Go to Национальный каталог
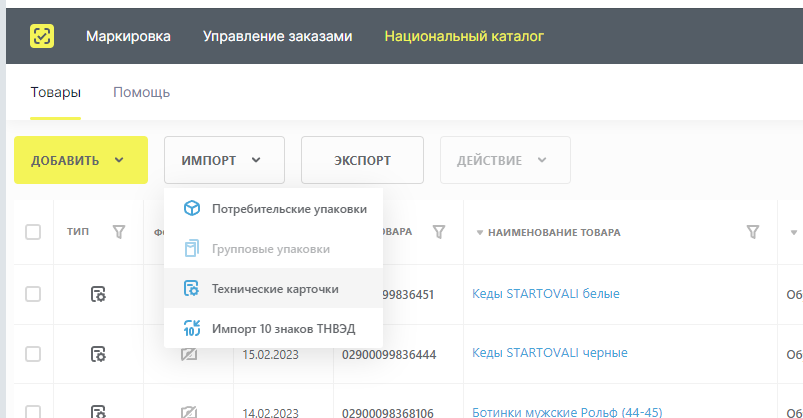 click(464, 36)
